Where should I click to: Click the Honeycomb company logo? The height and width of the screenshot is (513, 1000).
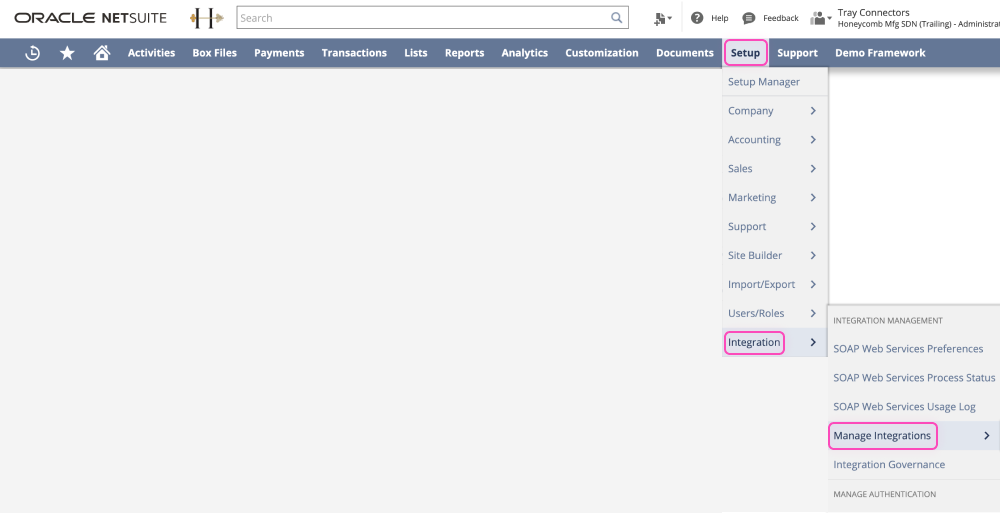pyautogui.click(x=206, y=18)
